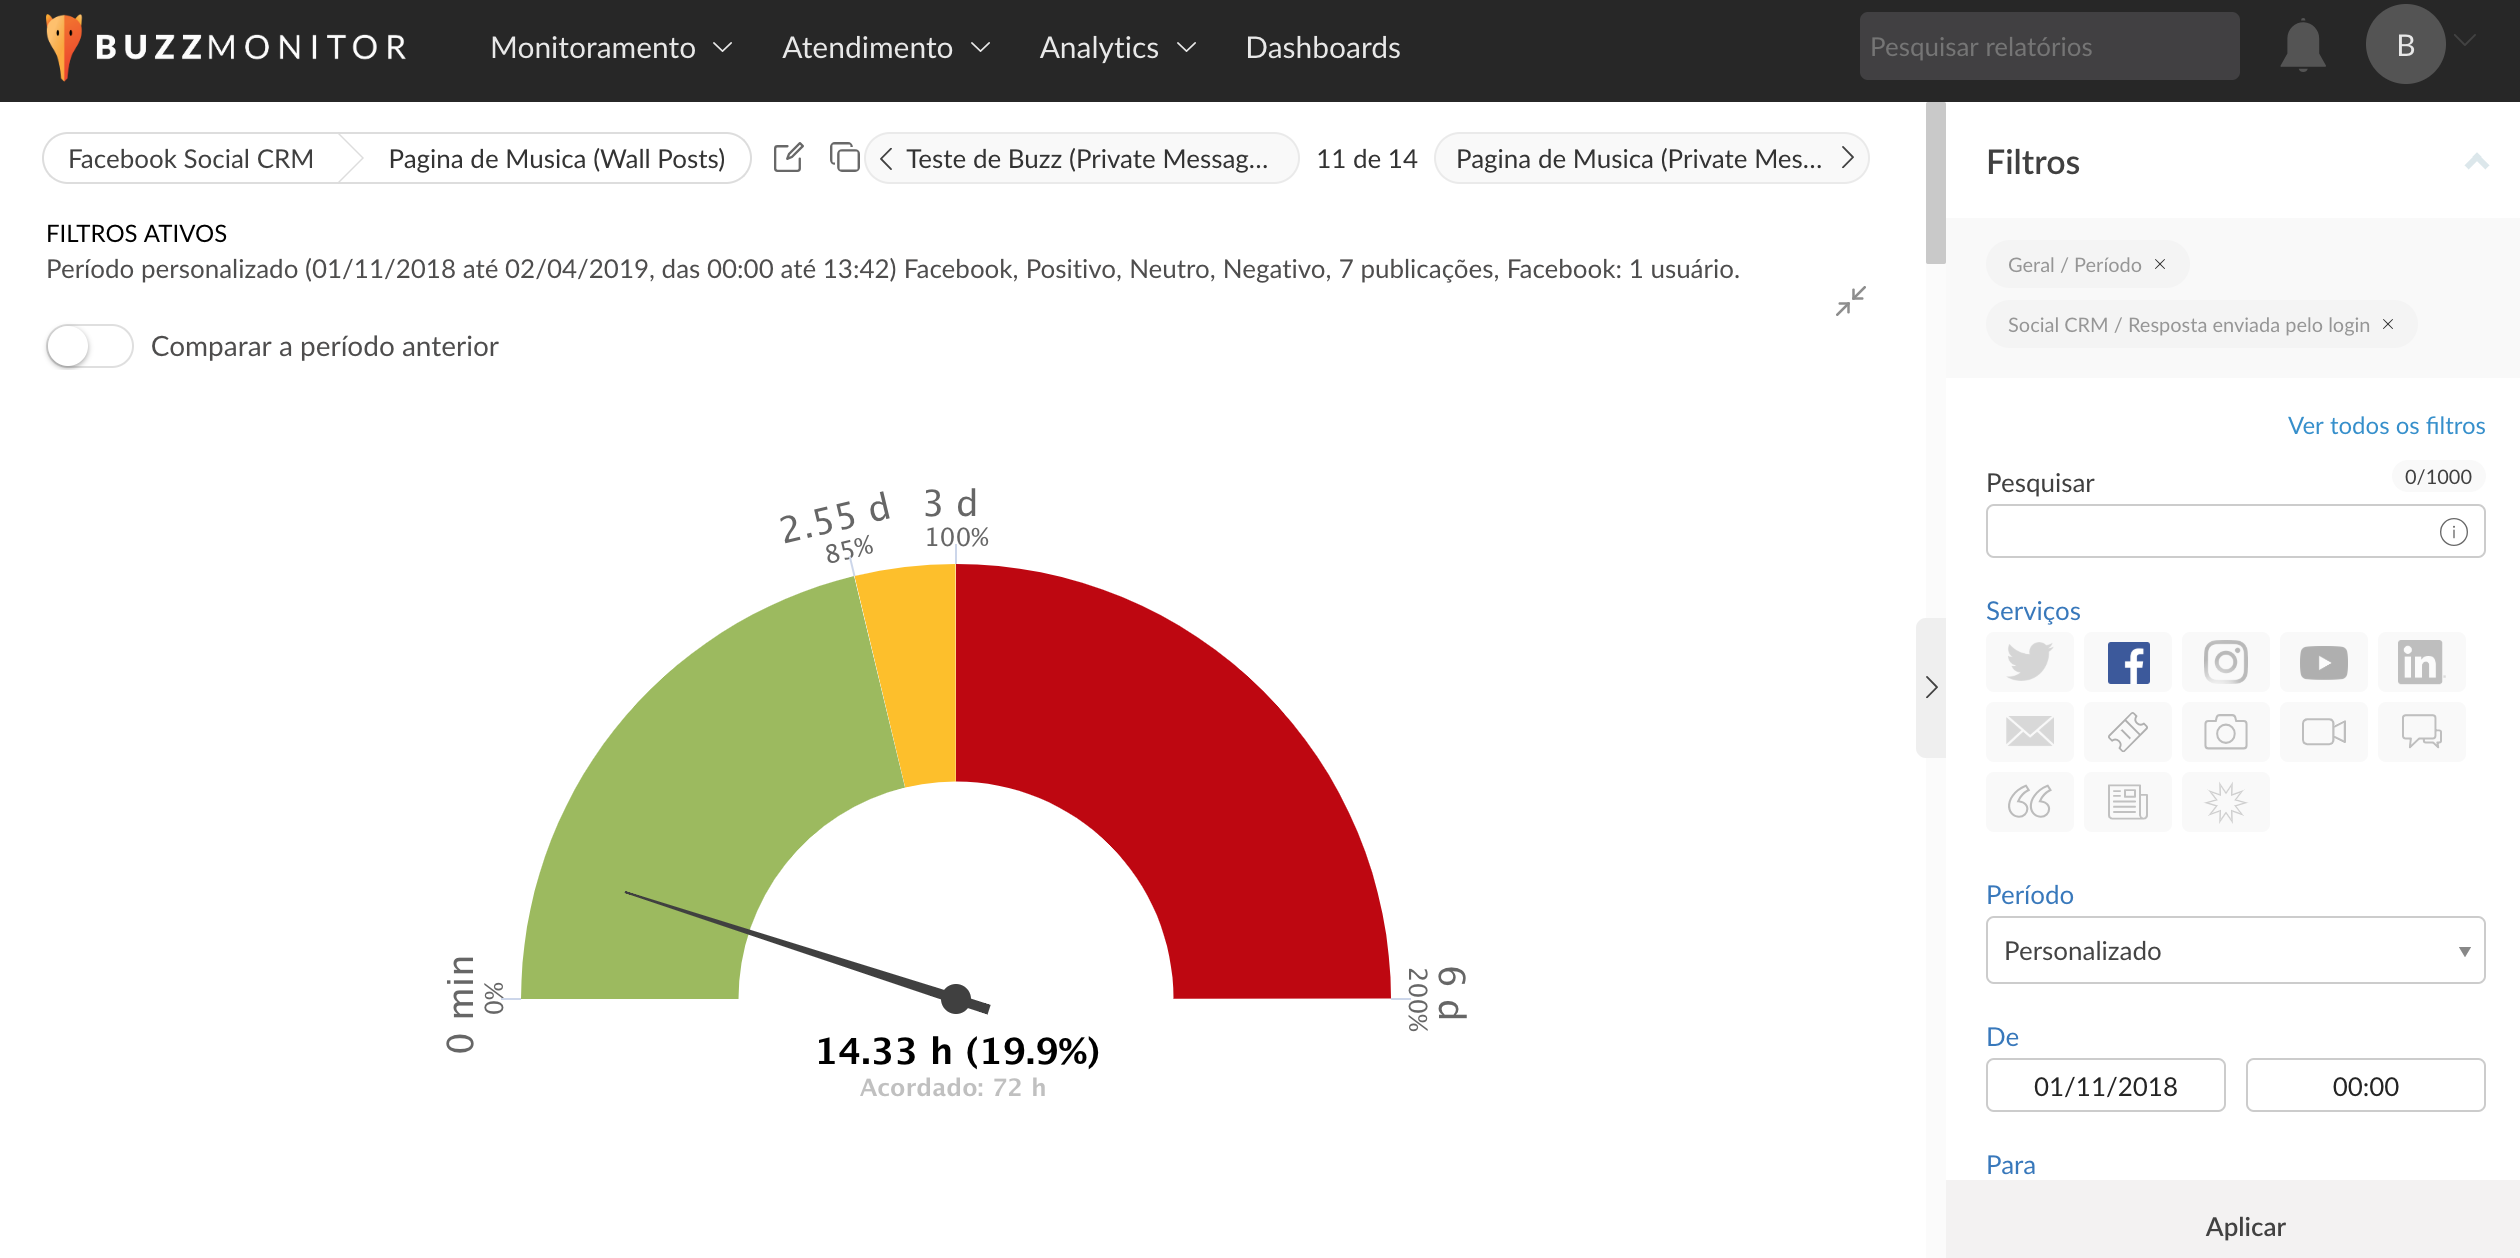This screenshot has height=1258, width=2520.
Task: Click the notifications bell icon
Action: pyautogui.click(x=2302, y=46)
